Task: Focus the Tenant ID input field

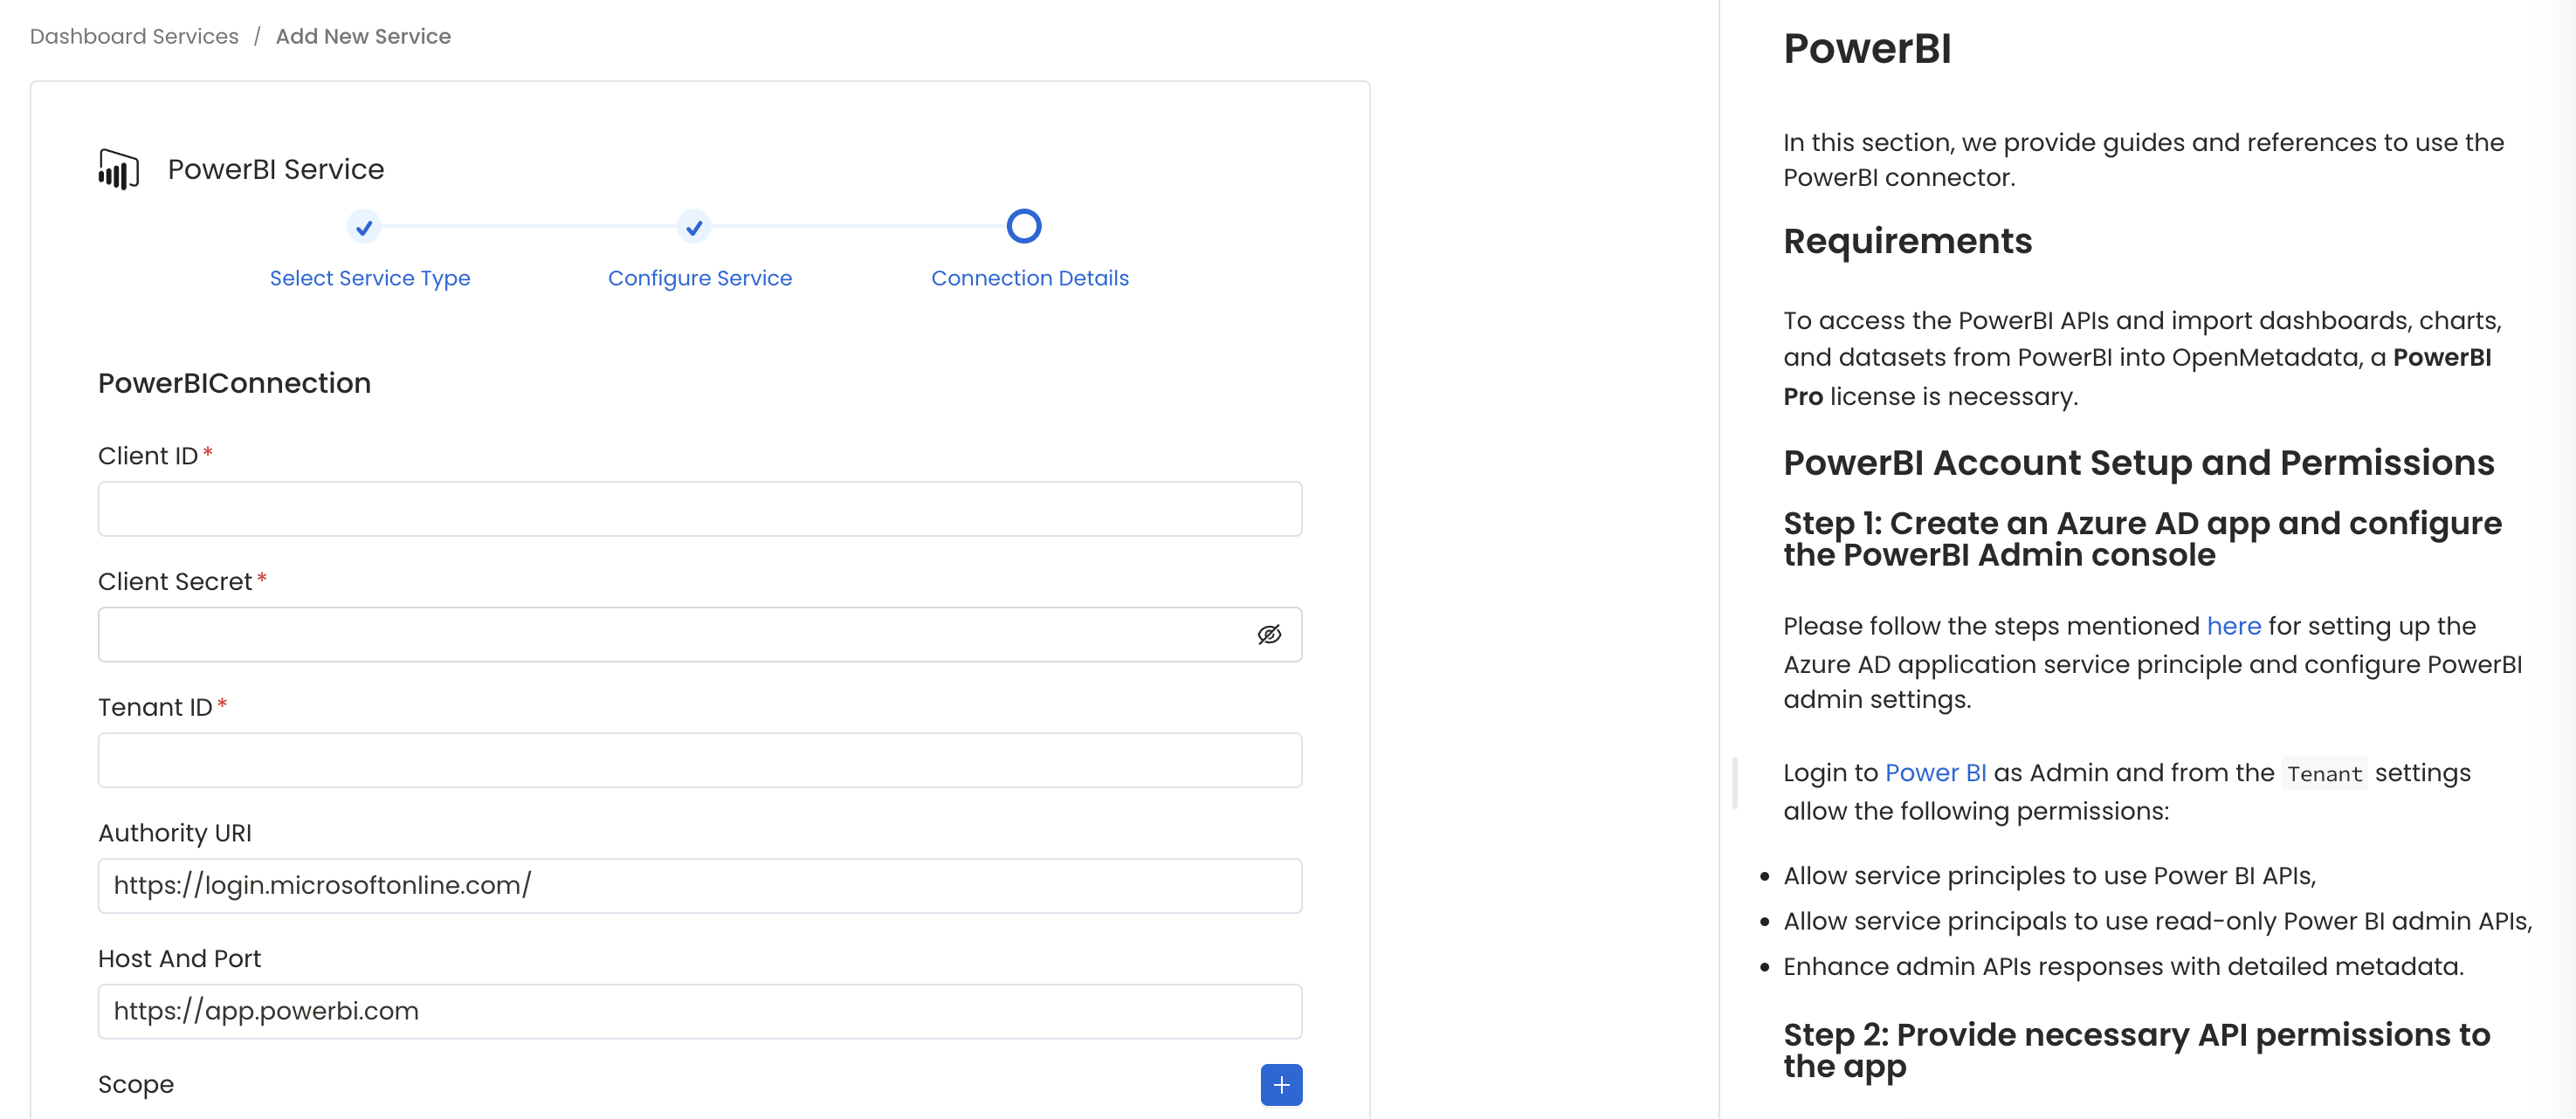Action: (700, 760)
